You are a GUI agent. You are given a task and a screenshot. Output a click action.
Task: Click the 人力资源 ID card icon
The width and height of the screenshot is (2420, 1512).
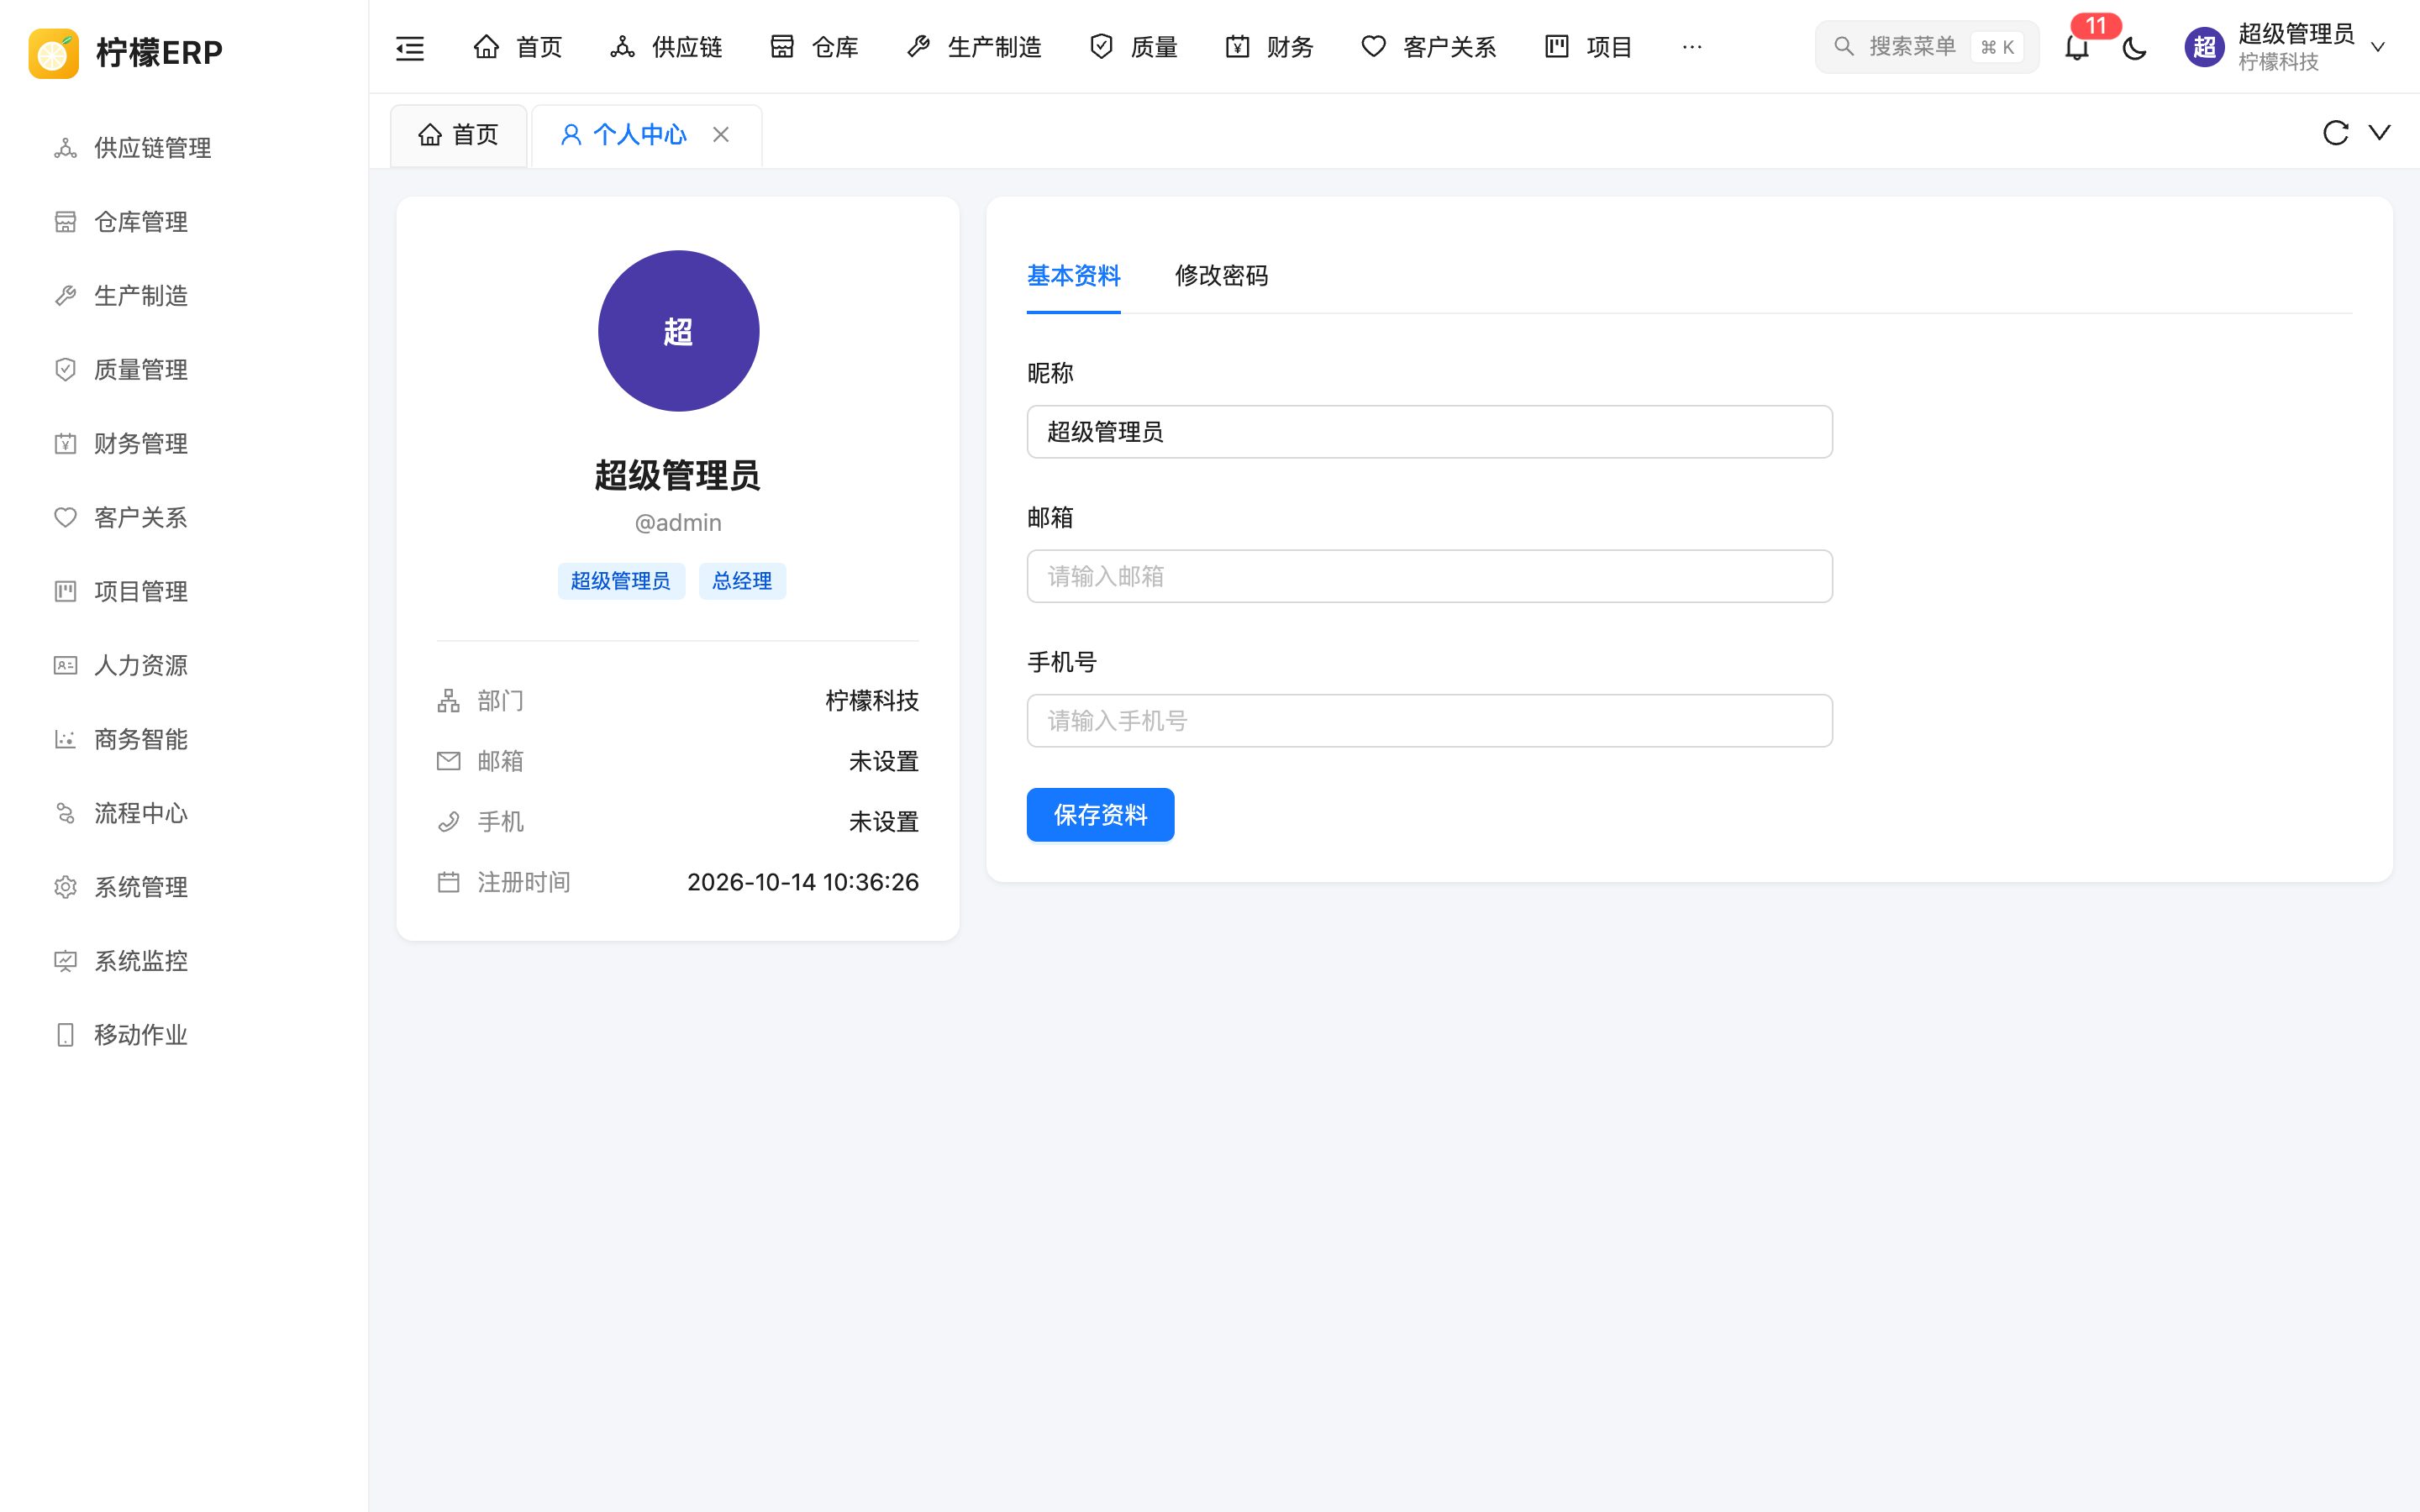click(x=65, y=666)
